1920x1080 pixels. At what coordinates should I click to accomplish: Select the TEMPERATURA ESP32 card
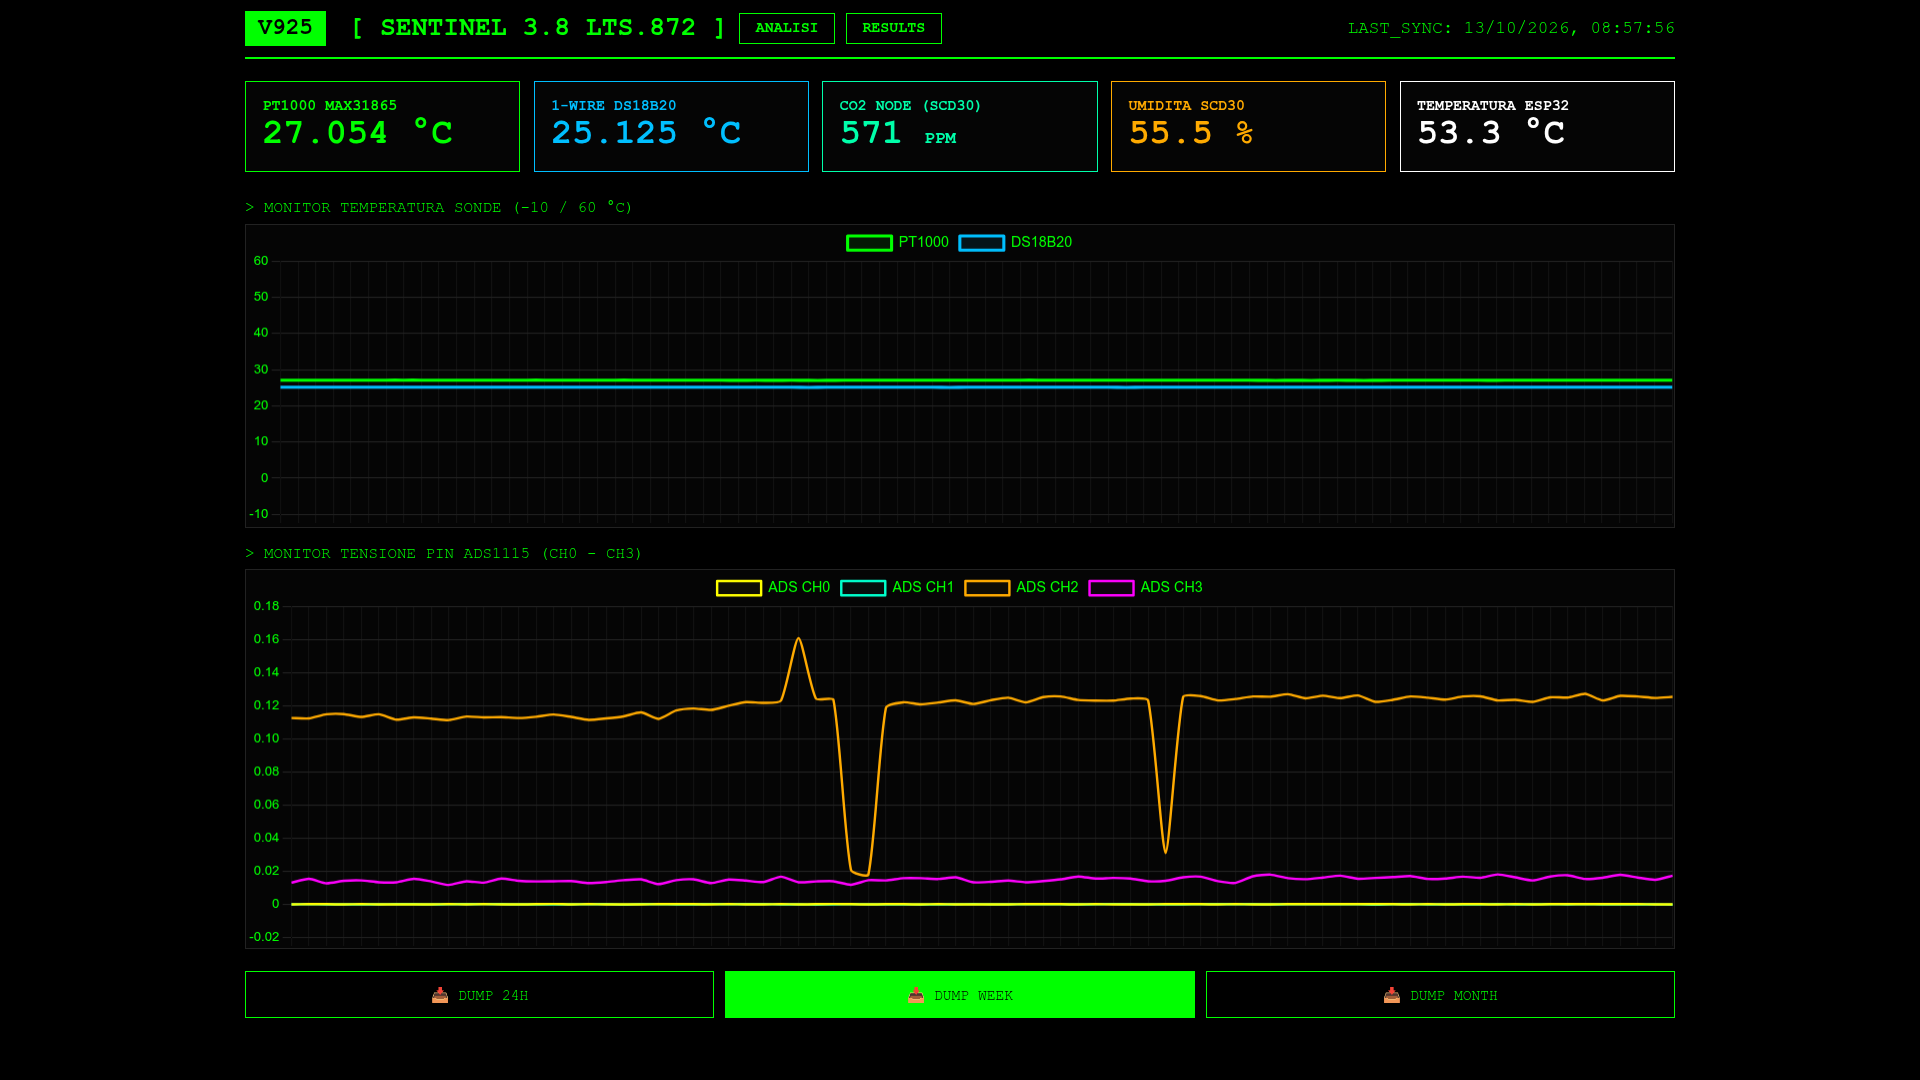tap(1537, 126)
